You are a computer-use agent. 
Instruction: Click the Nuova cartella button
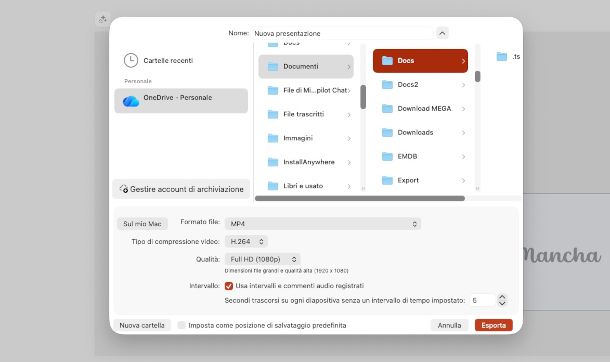pos(142,325)
